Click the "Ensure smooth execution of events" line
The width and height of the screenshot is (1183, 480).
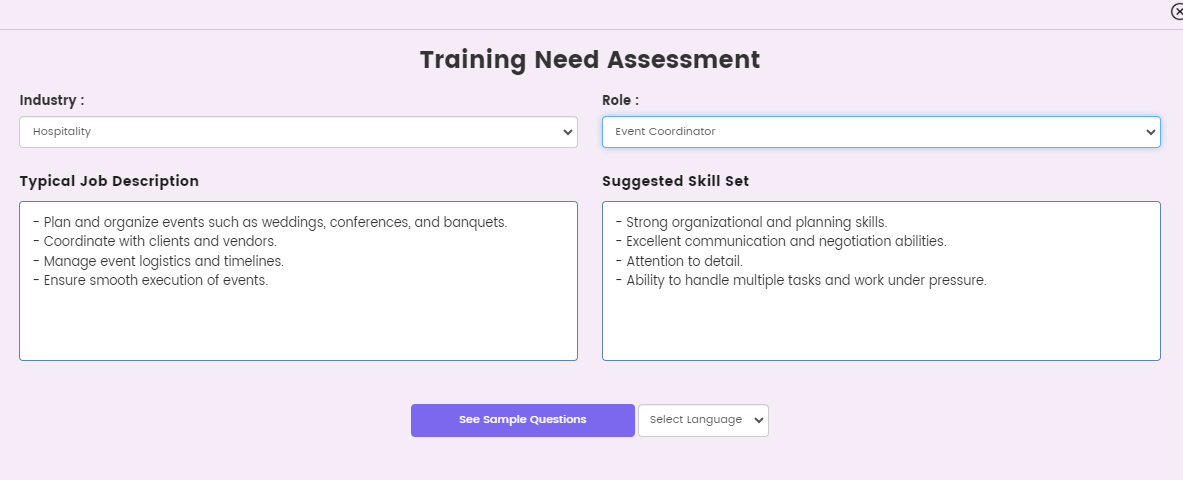[156, 280]
